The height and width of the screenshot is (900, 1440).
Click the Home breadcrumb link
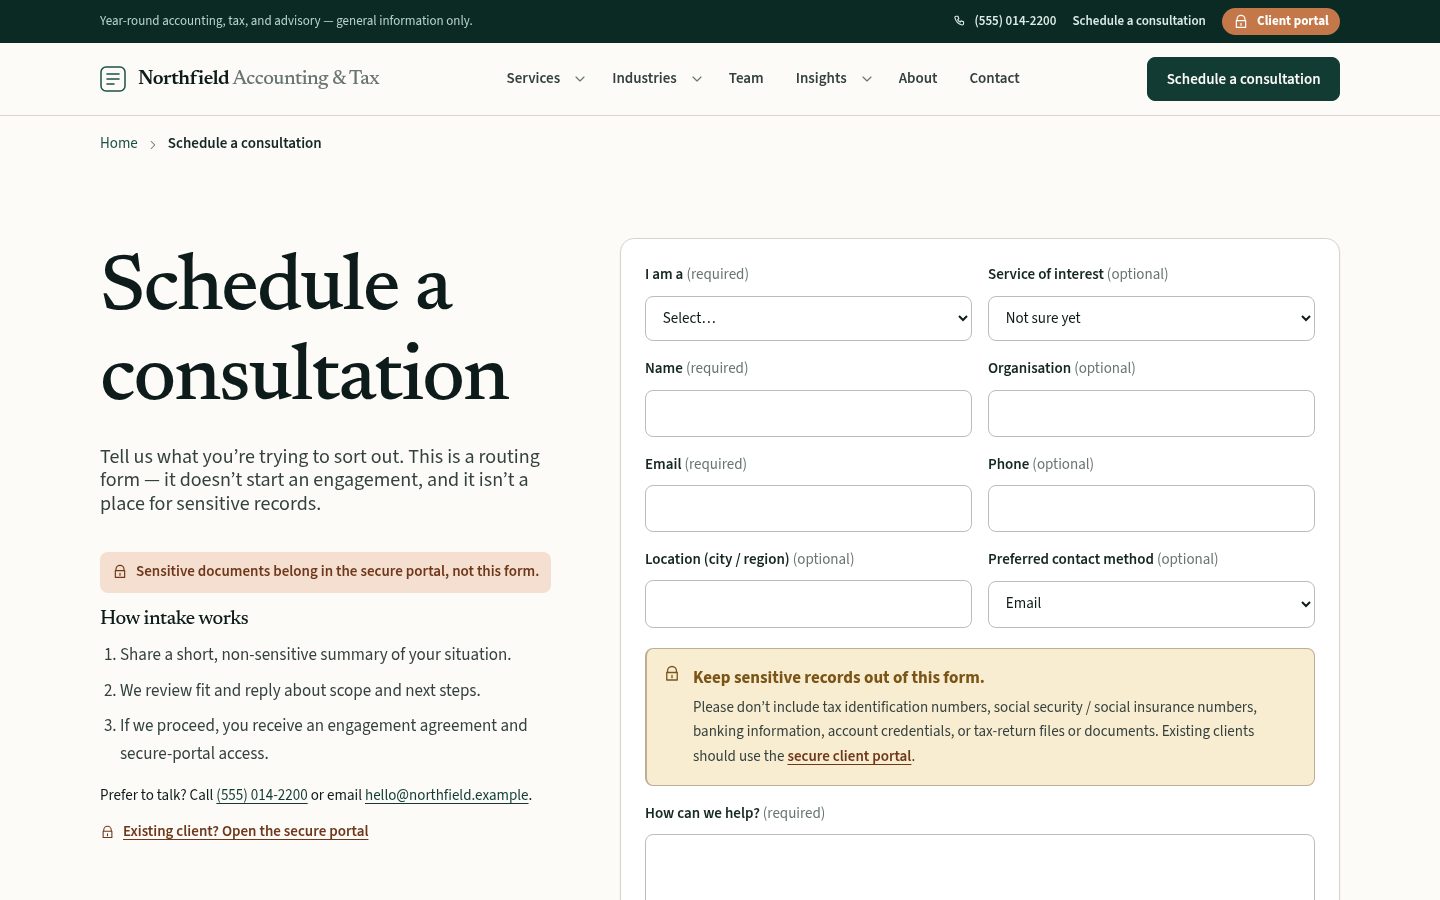[119, 143]
